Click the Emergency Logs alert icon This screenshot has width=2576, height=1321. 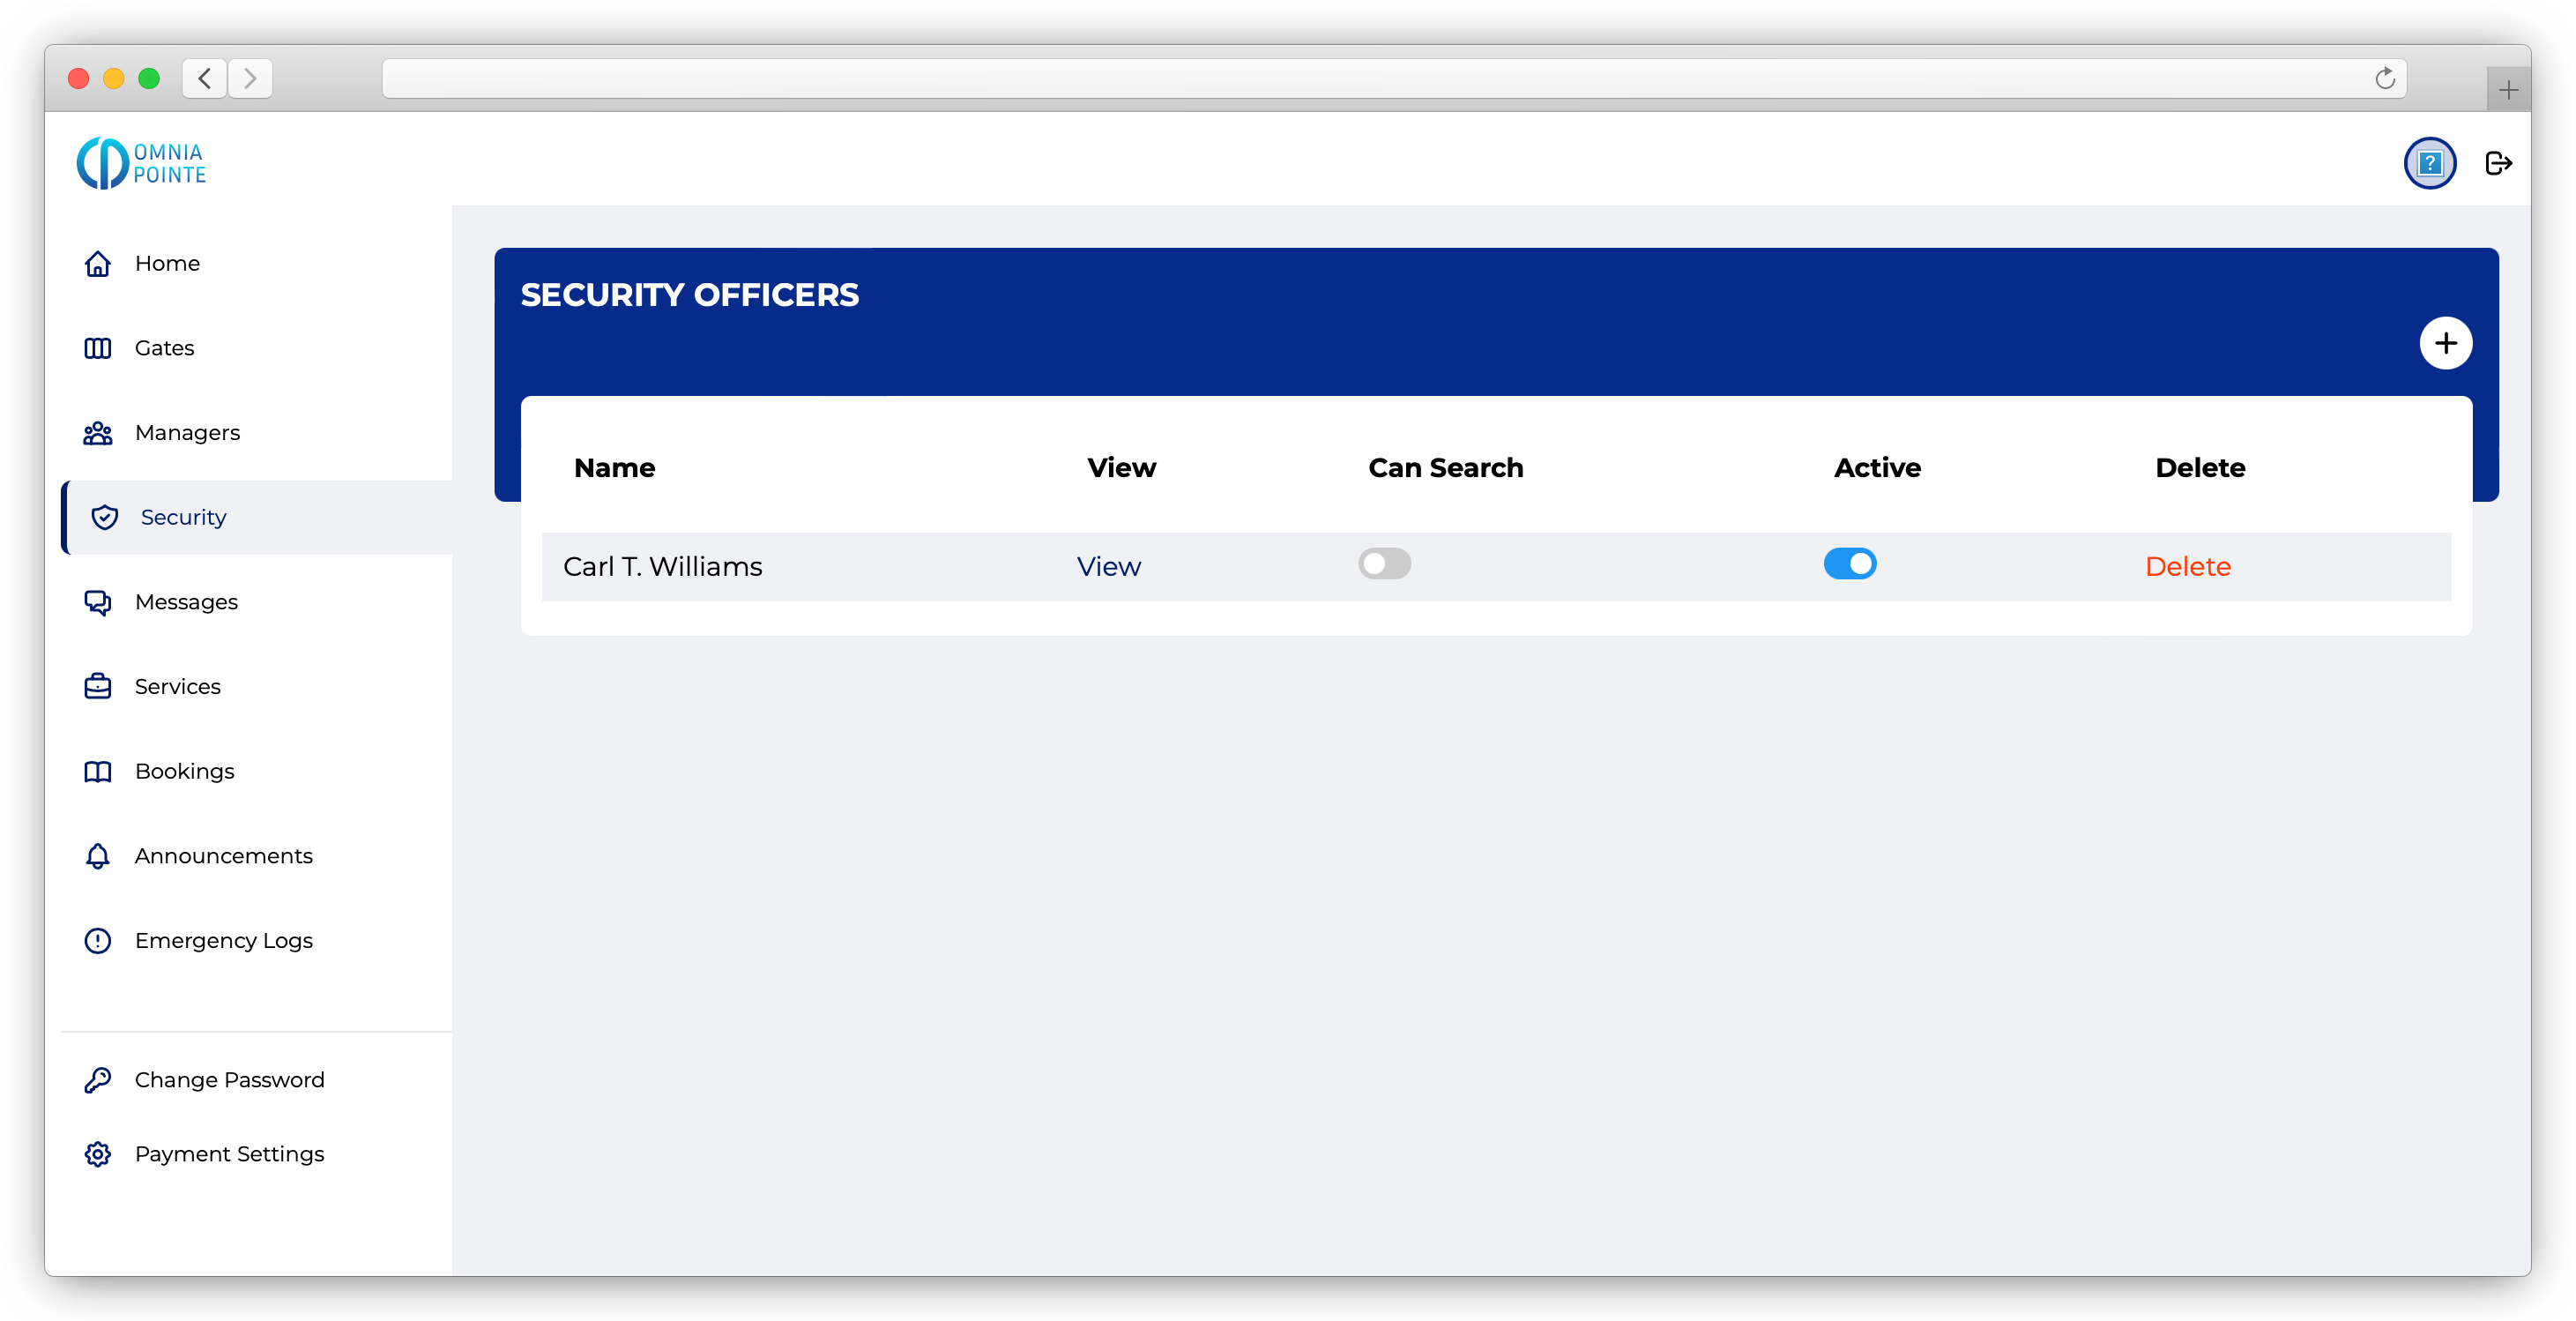[x=97, y=941]
